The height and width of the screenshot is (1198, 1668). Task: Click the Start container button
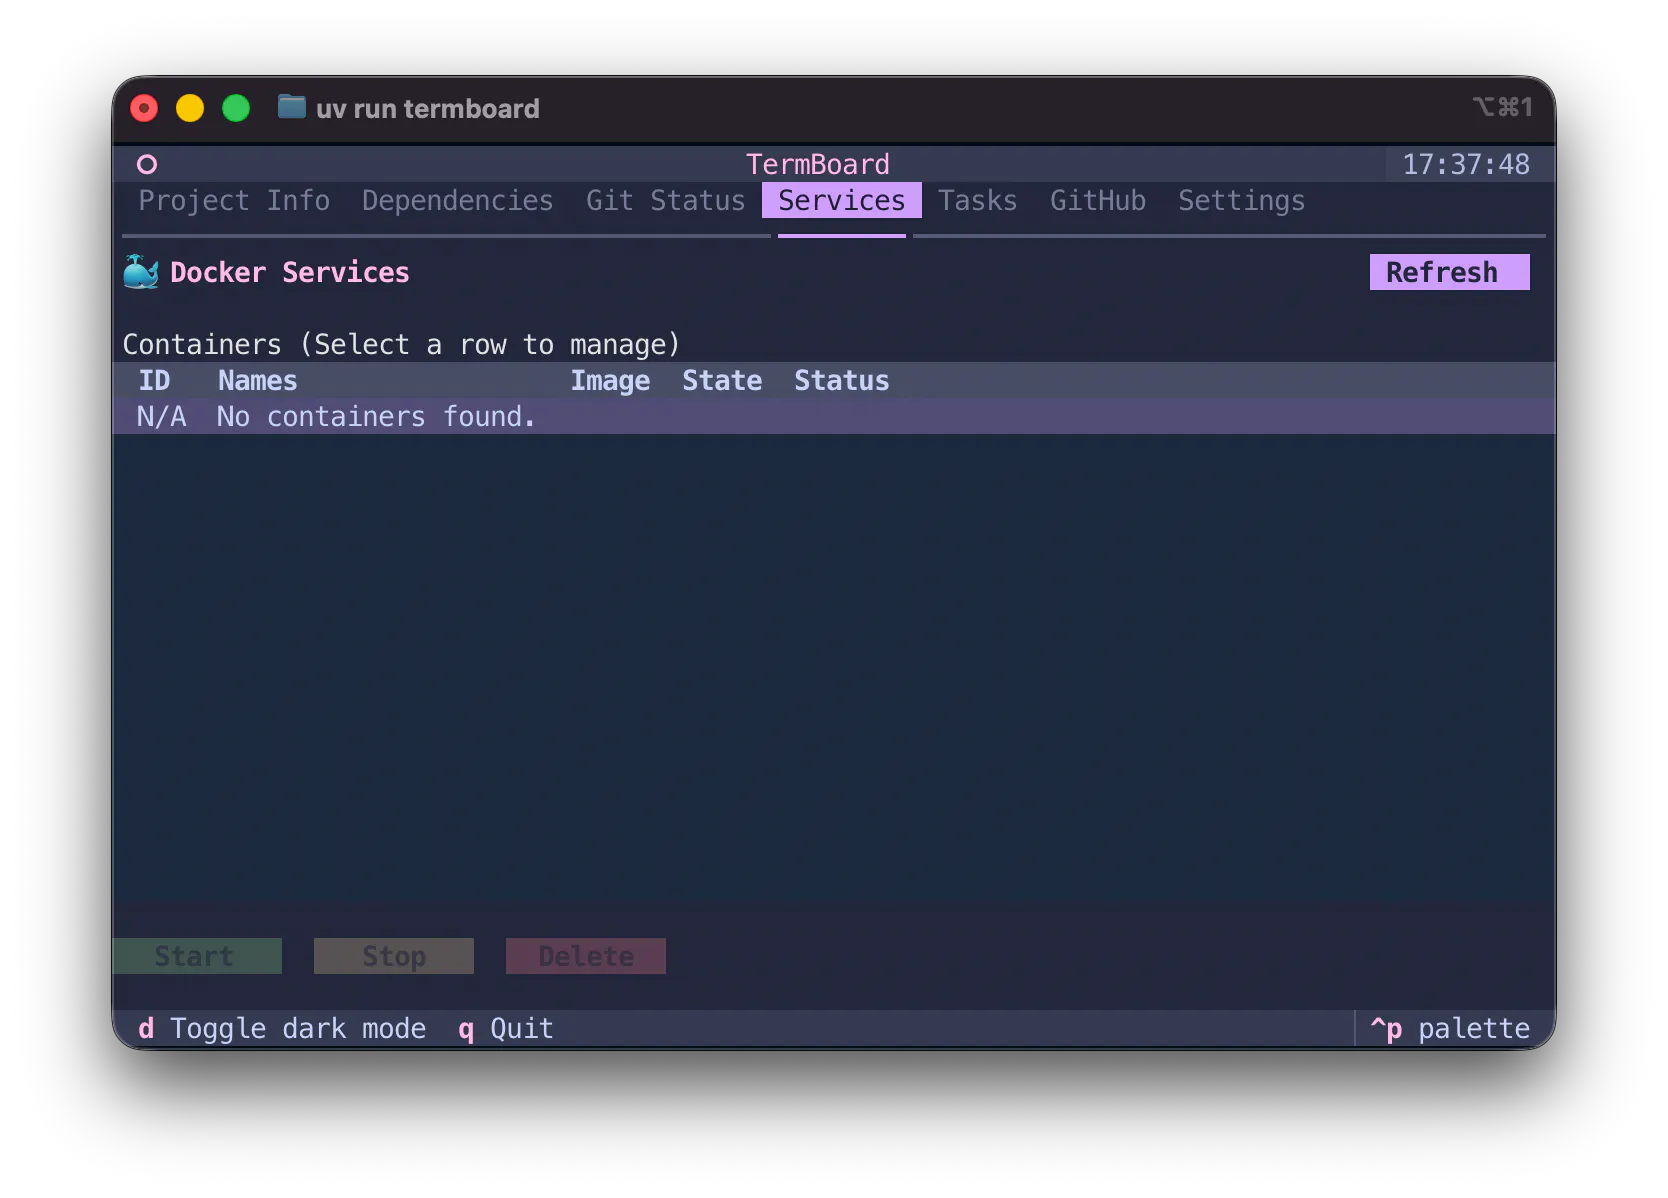coord(197,956)
